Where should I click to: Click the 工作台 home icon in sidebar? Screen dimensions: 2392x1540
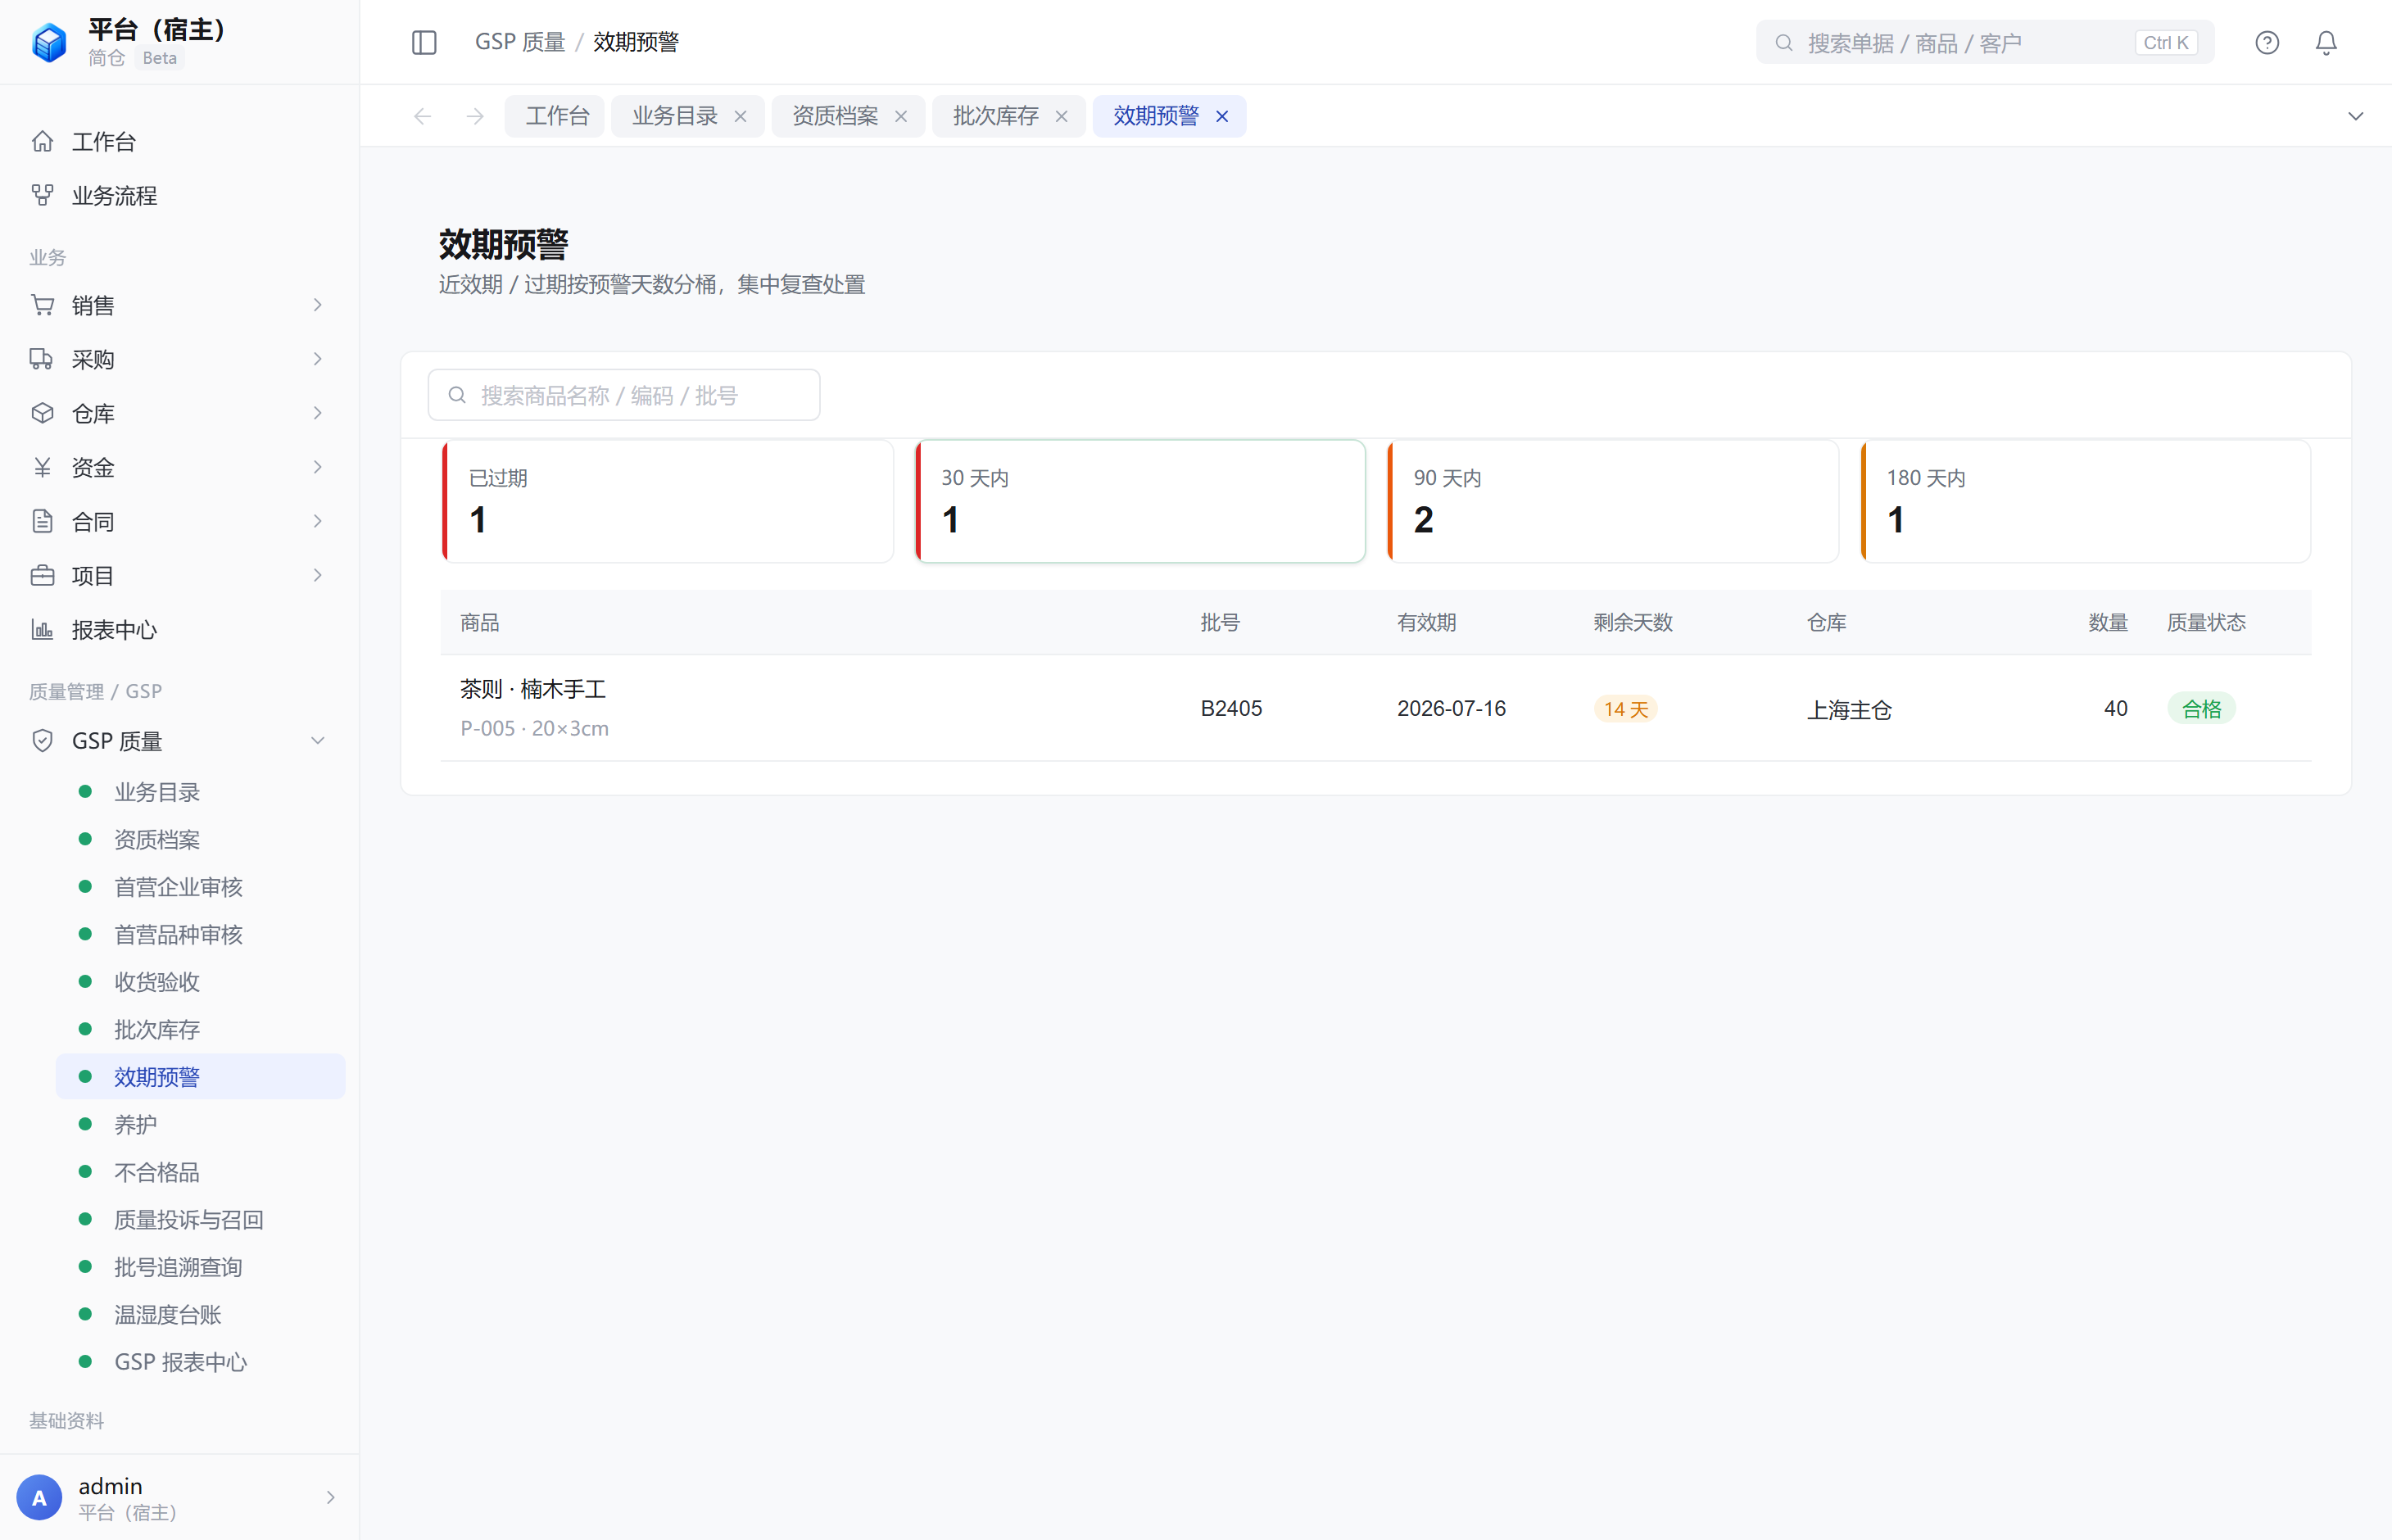coord(42,141)
